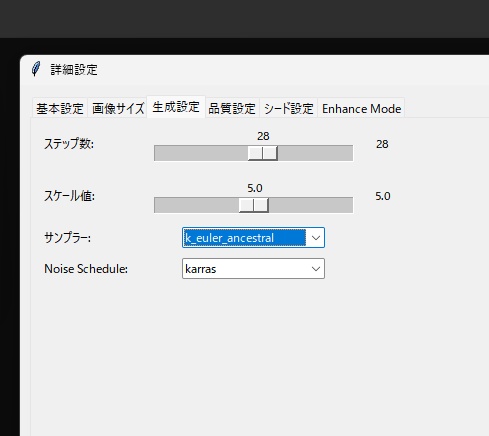This screenshot has width=489, height=436.
Task: Click the 28 readout above the step slider
Action: [263, 136]
